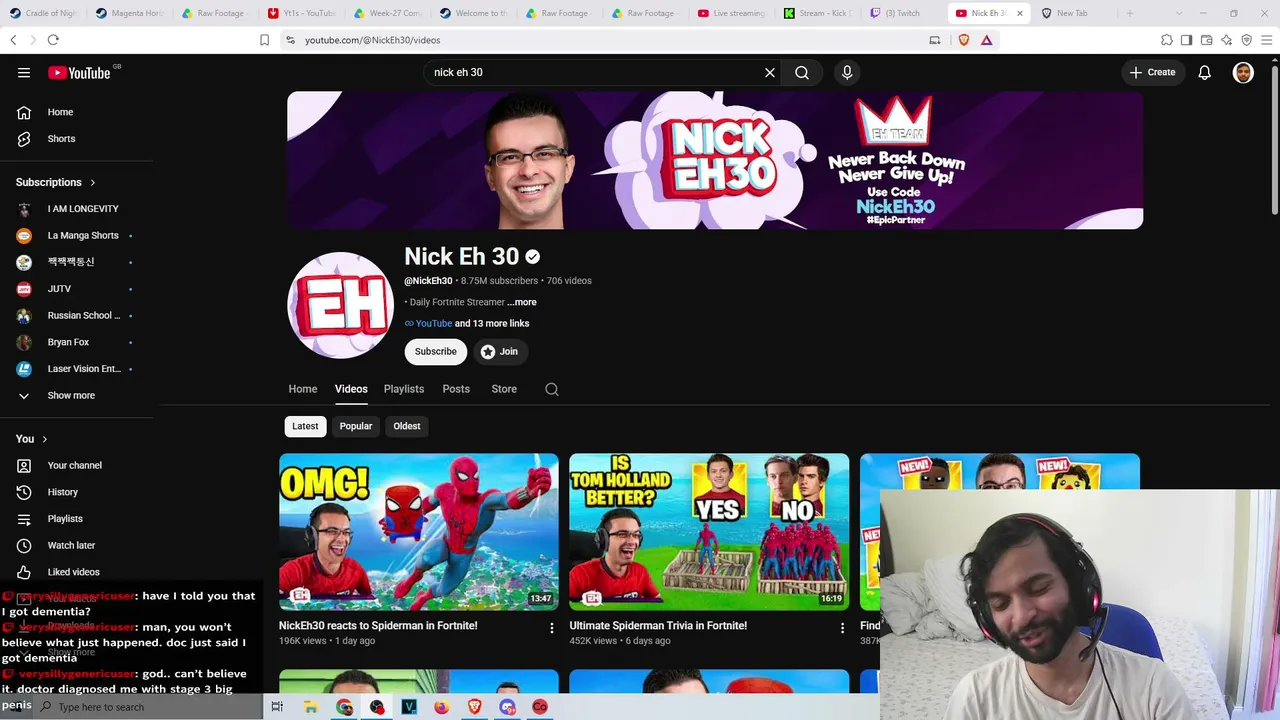The image size is (1280, 720).
Task: Open Google Chrome from the taskbar
Action: (x=344, y=707)
